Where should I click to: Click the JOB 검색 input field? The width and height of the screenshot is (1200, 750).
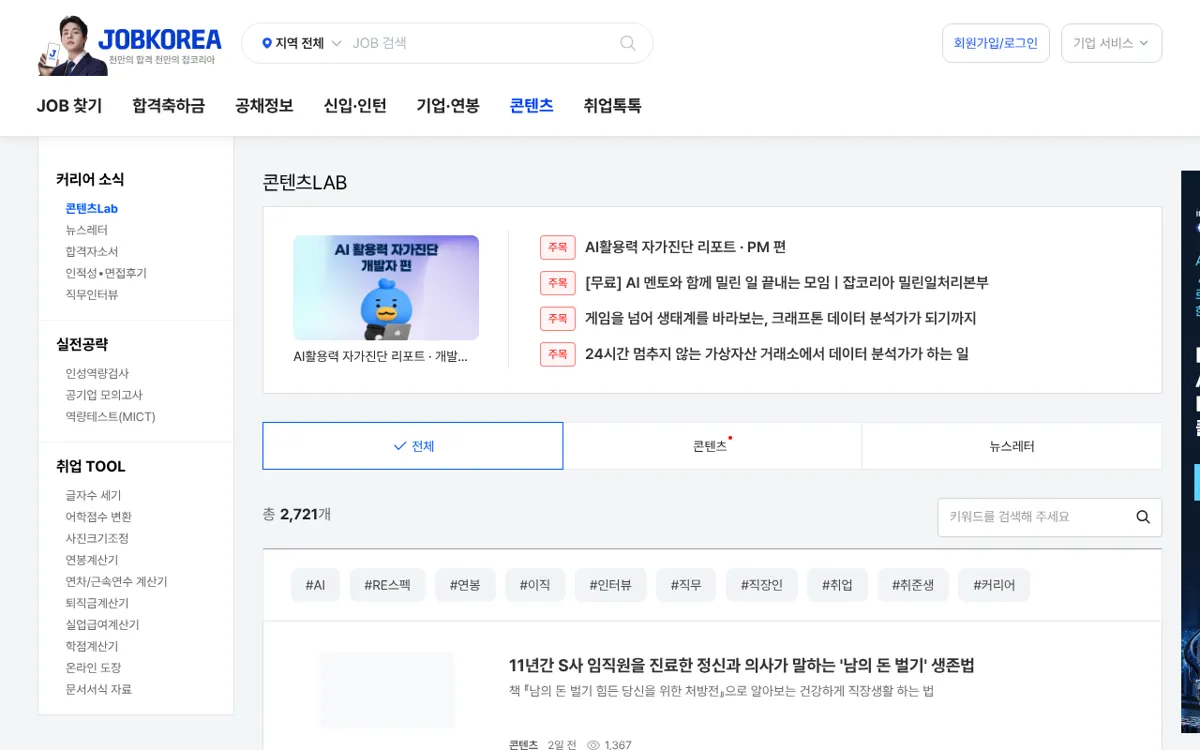pos(480,43)
